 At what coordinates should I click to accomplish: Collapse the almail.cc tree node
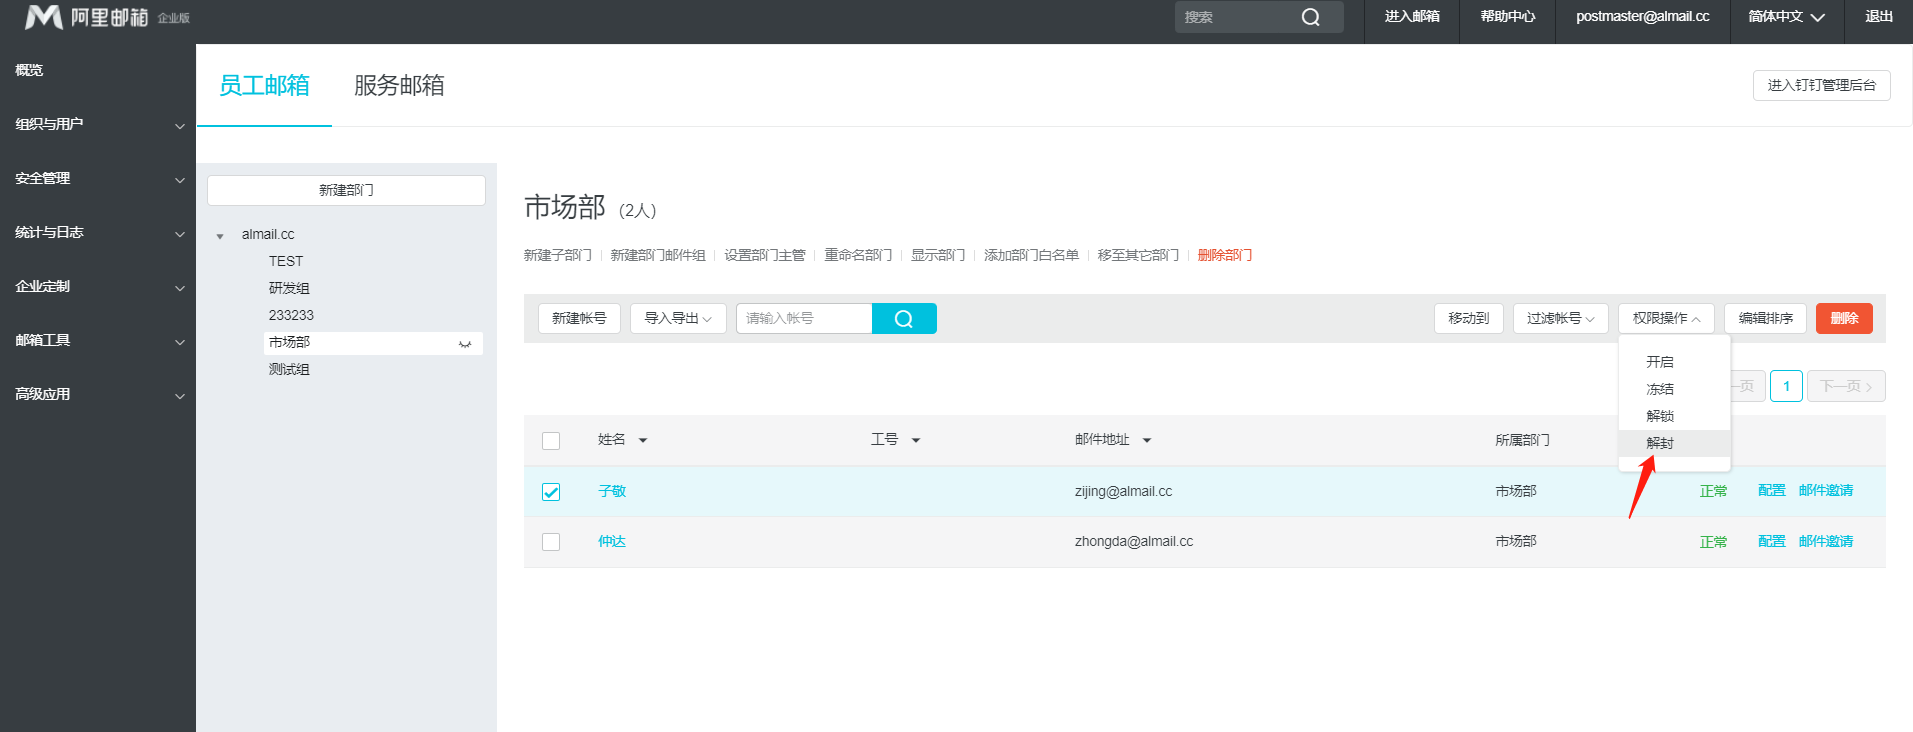click(x=220, y=236)
